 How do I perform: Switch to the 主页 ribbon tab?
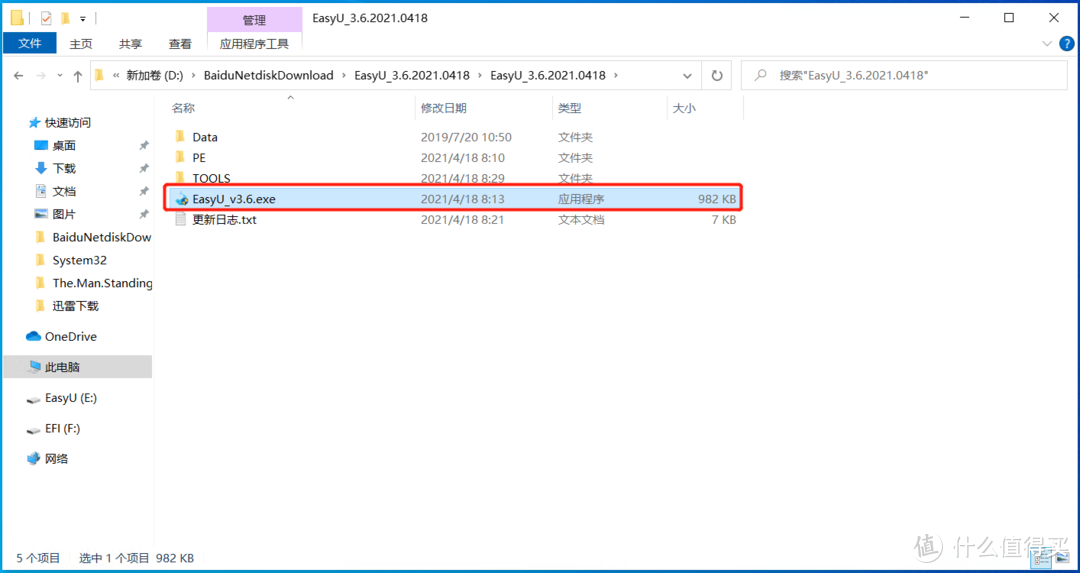[81, 43]
